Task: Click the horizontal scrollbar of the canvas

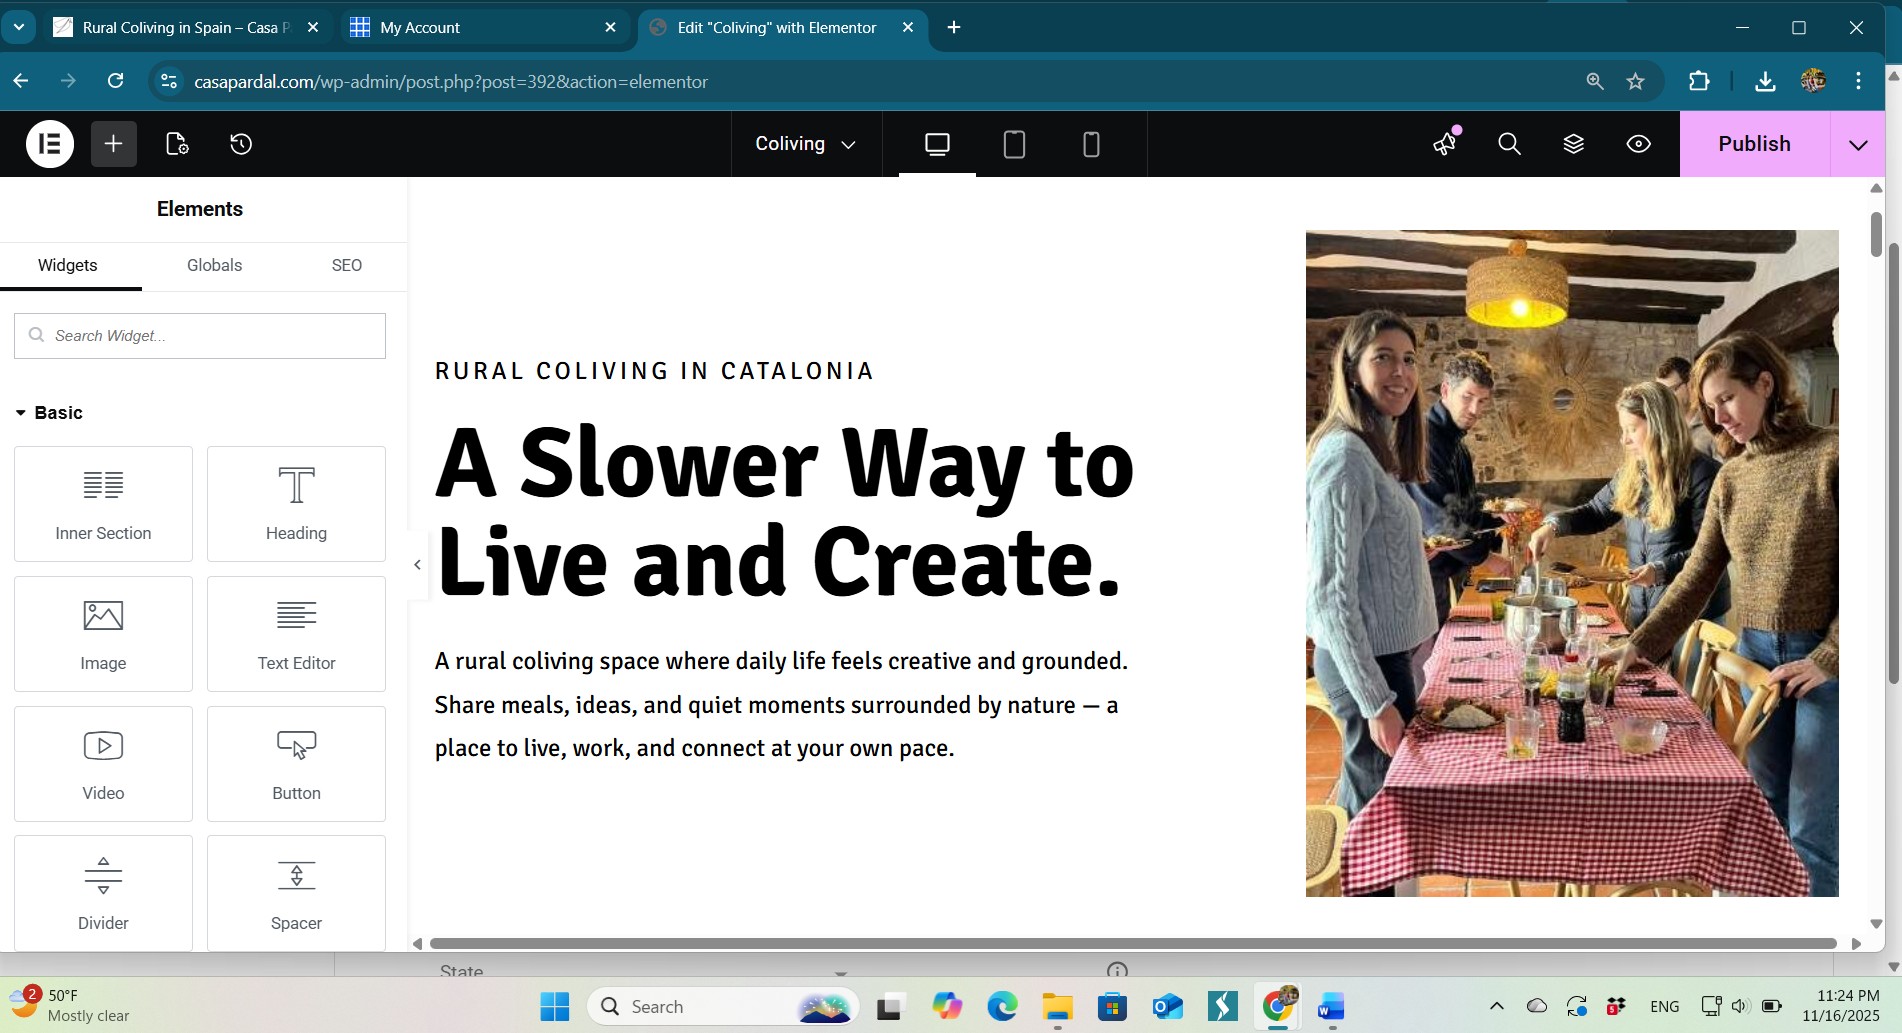Action: [x=1132, y=943]
